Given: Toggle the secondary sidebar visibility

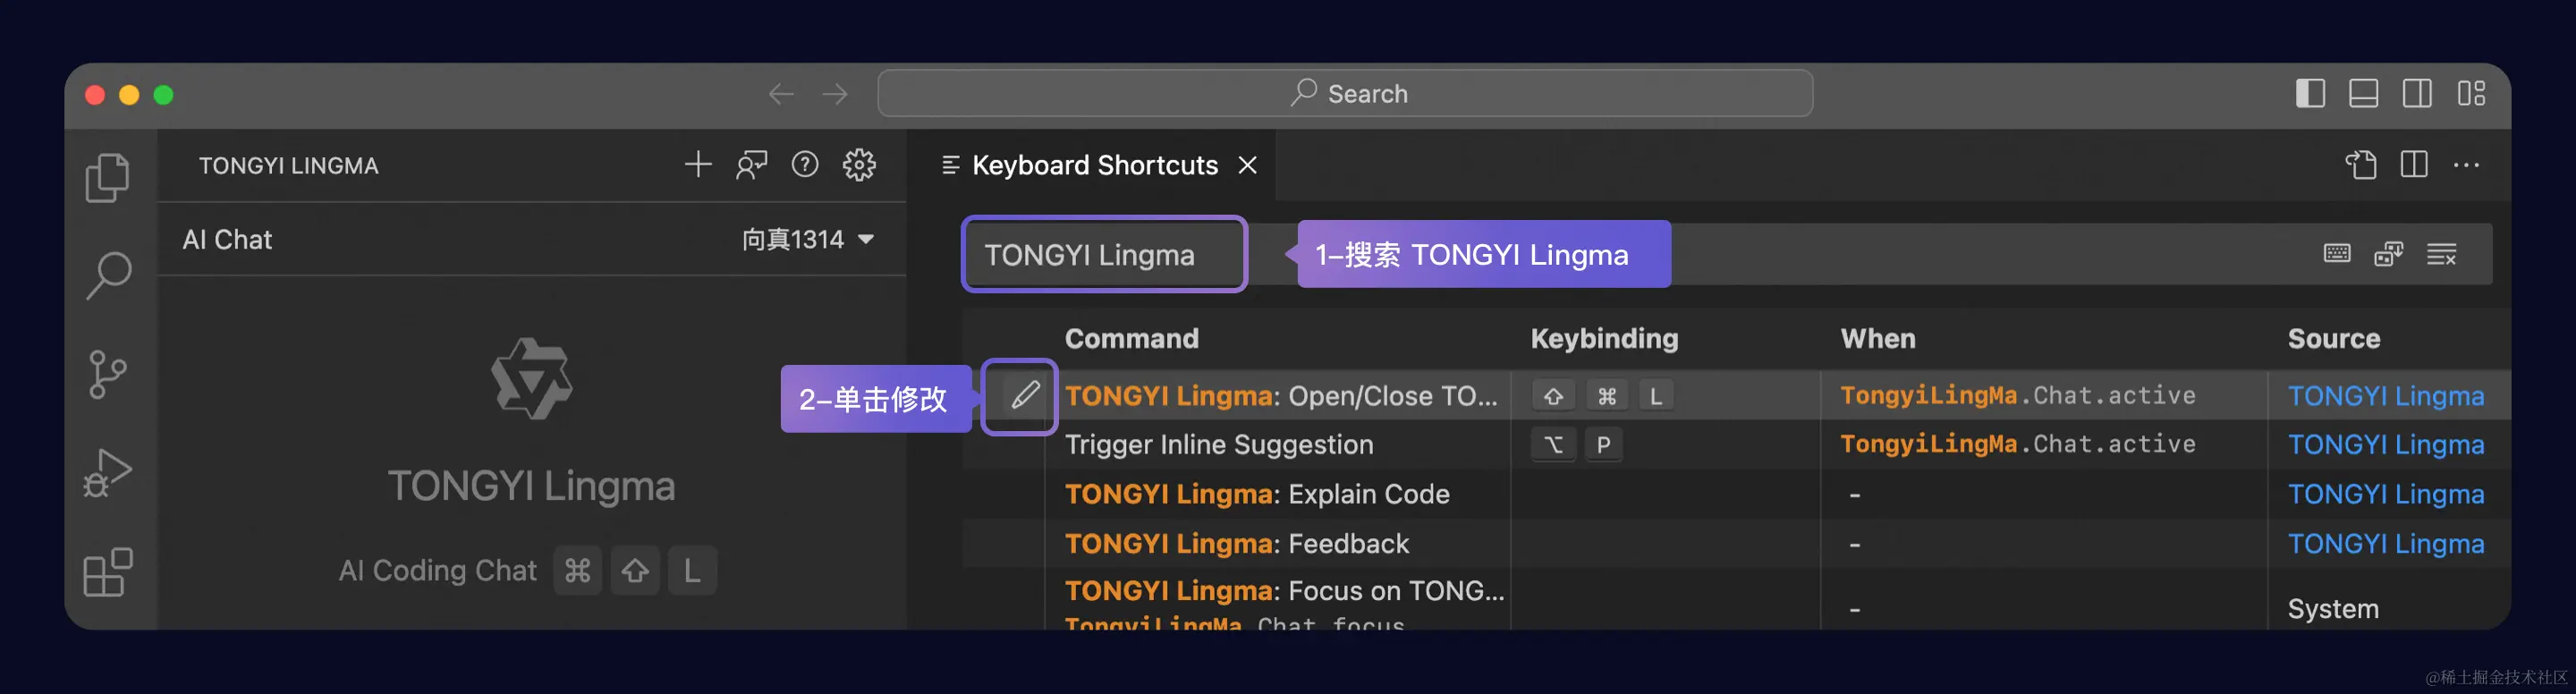Looking at the screenshot, I should tap(2418, 93).
